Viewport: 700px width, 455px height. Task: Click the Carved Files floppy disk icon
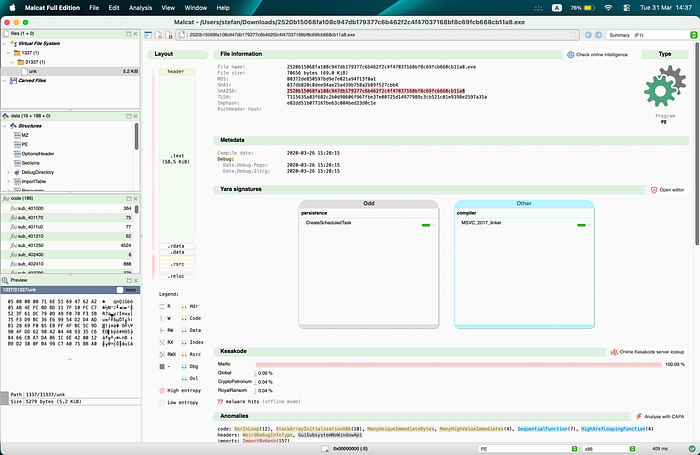point(13,80)
